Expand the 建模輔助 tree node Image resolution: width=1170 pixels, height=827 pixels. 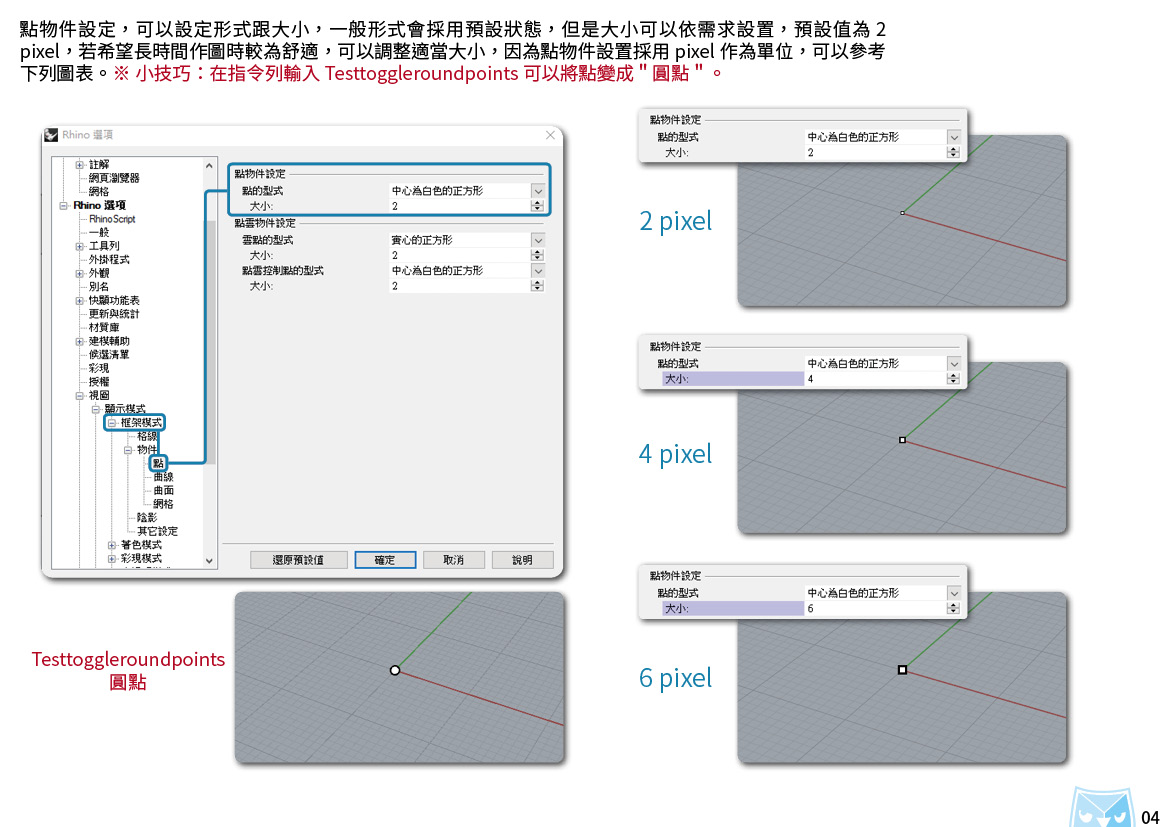pos(80,341)
